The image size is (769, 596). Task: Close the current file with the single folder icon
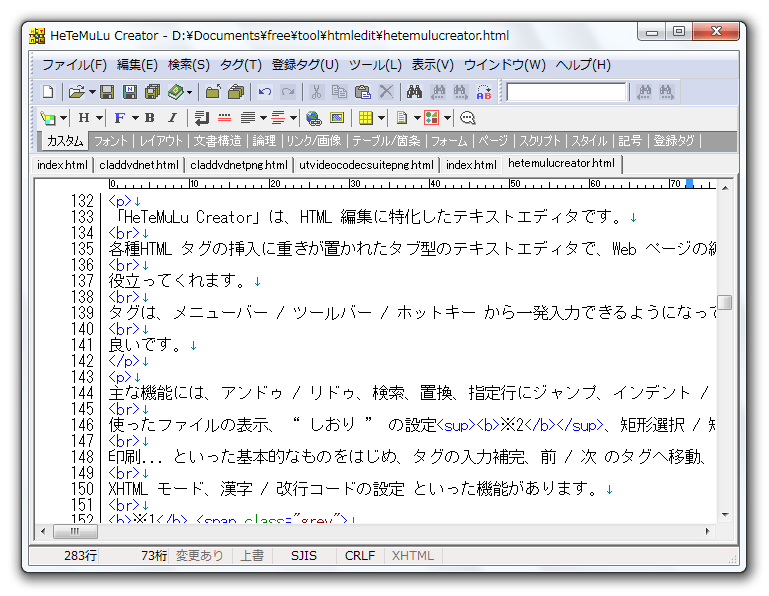(x=213, y=92)
